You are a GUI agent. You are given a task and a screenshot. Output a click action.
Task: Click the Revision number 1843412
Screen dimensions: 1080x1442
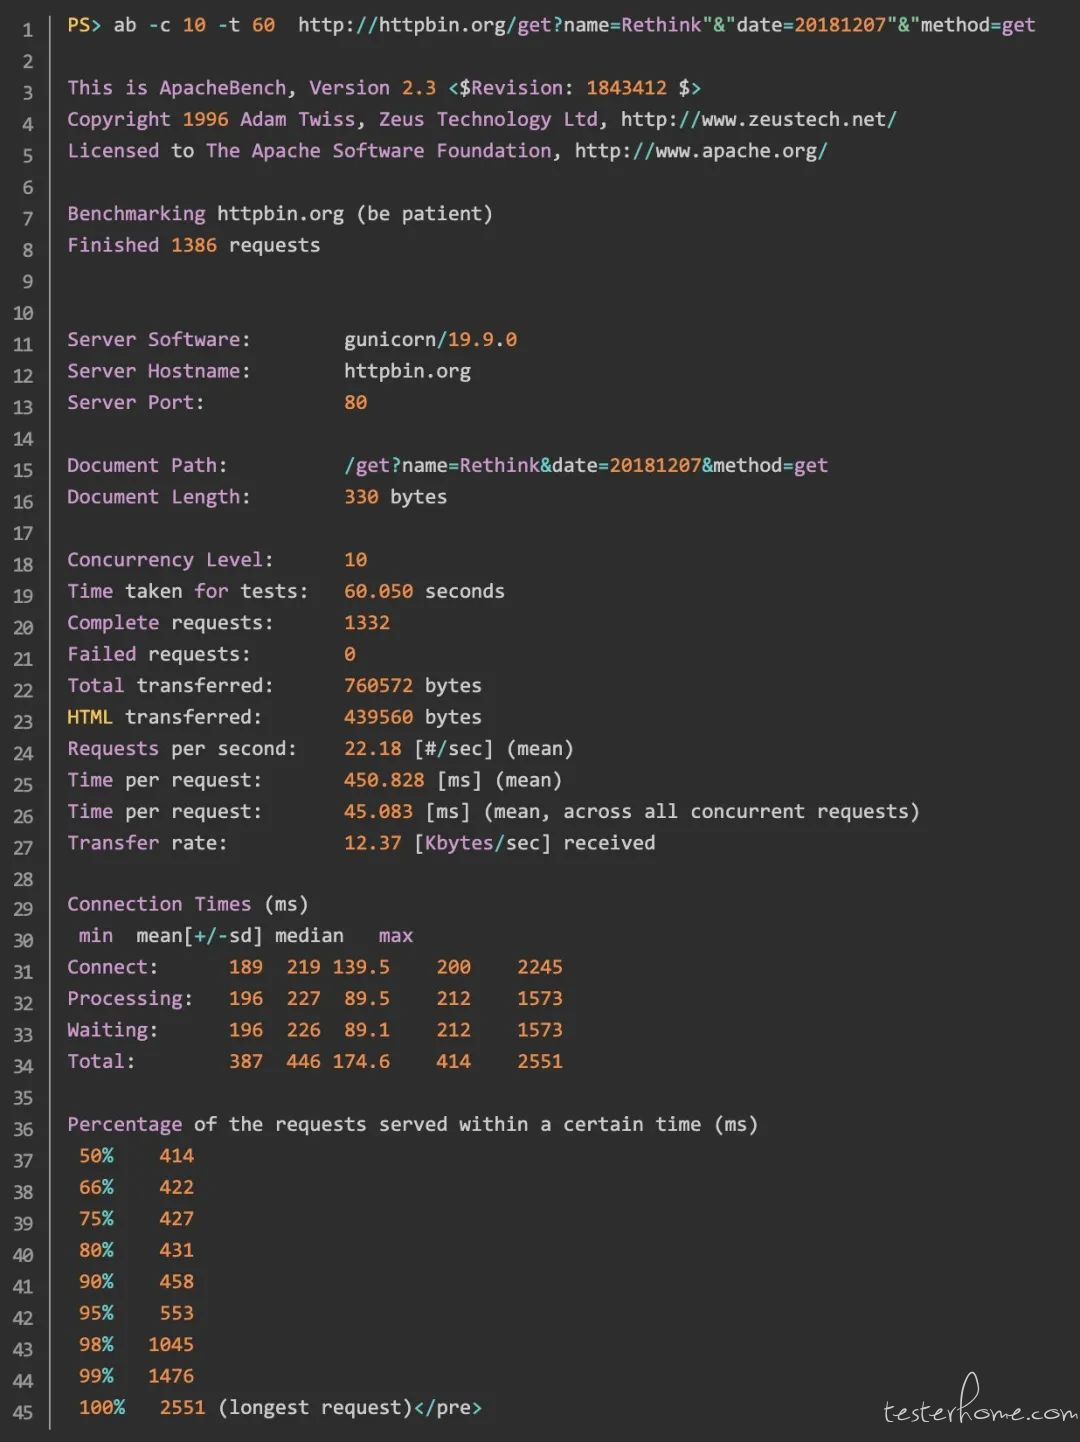click(x=626, y=88)
